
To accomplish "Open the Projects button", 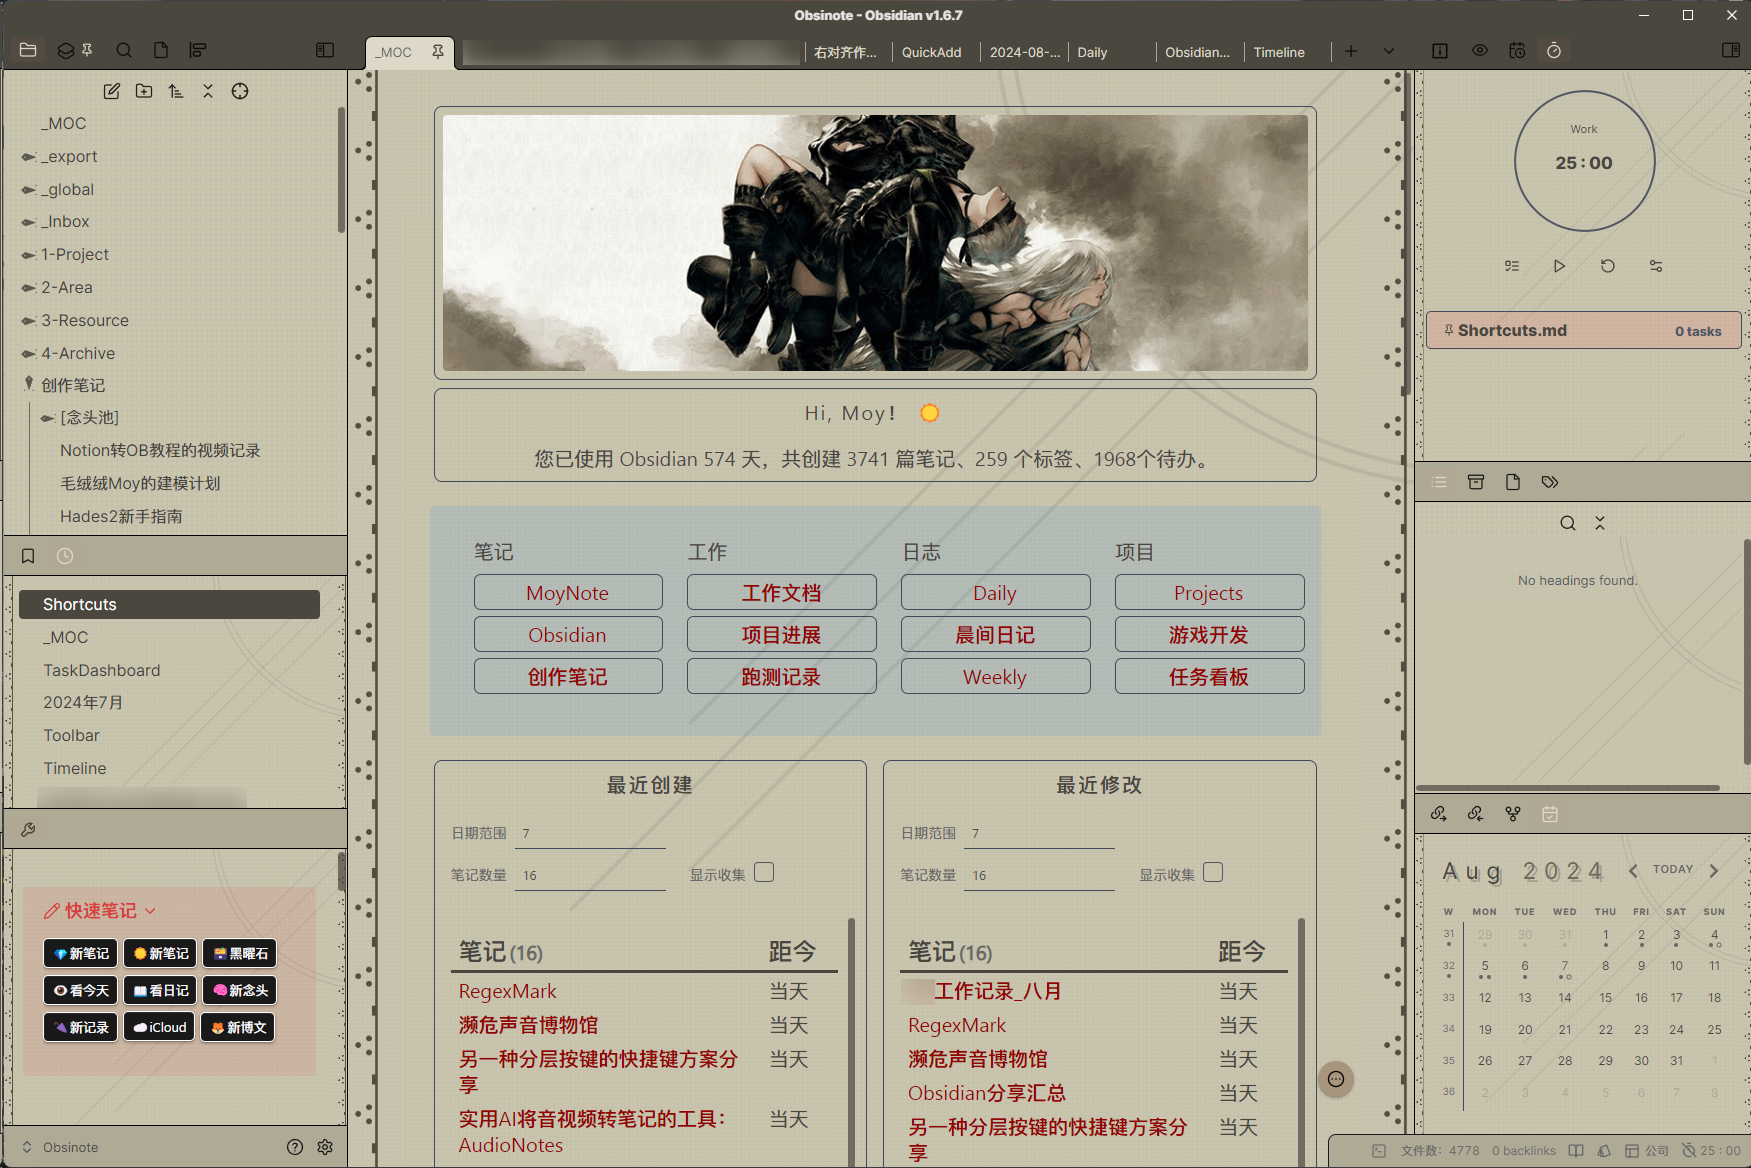I will [x=1209, y=592].
